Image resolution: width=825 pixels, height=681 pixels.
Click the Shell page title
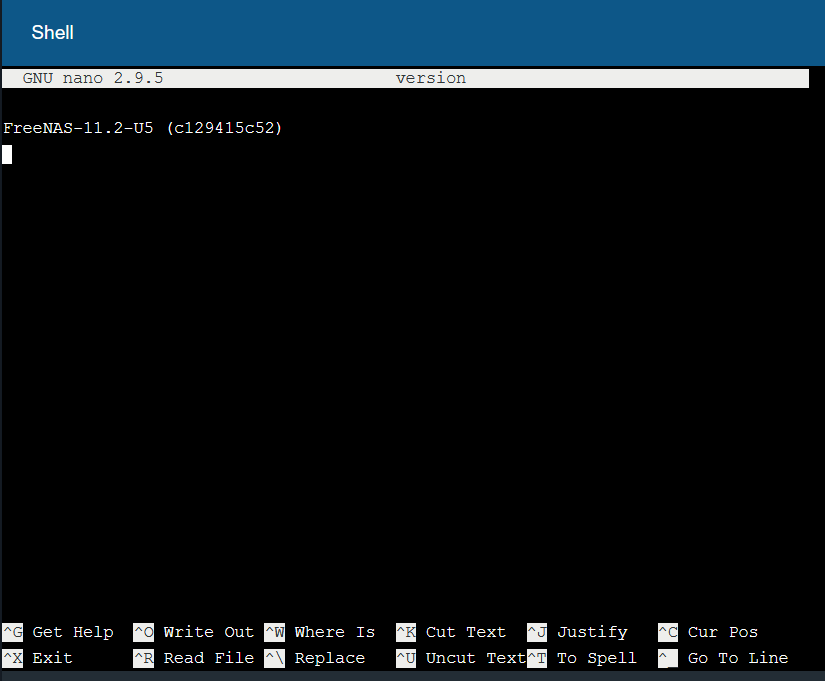tap(52, 33)
